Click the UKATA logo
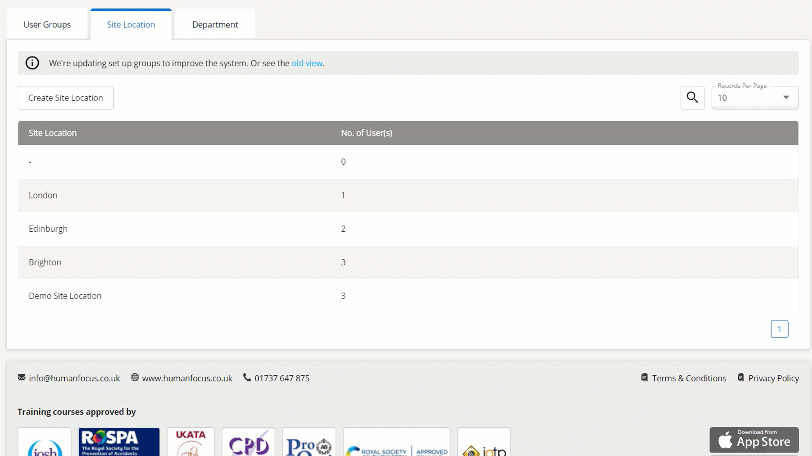 [x=190, y=442]
